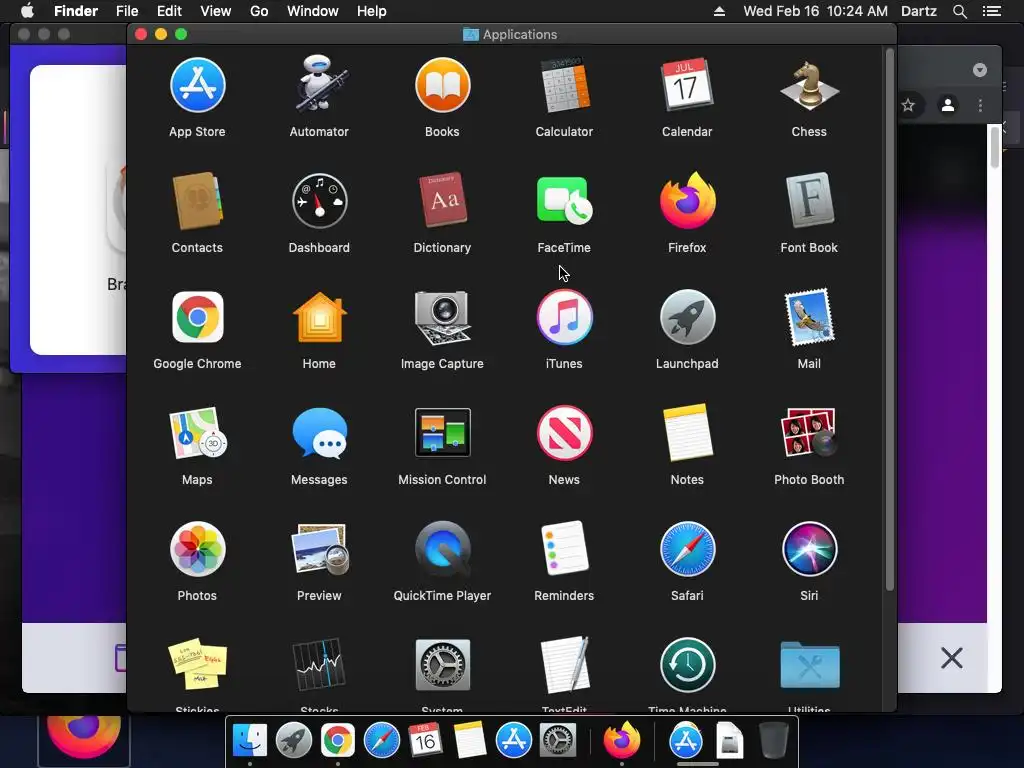Select Launchpad in the Applications window
Viewport: 1024px width, 768px height.
click(x=687, y=317)
